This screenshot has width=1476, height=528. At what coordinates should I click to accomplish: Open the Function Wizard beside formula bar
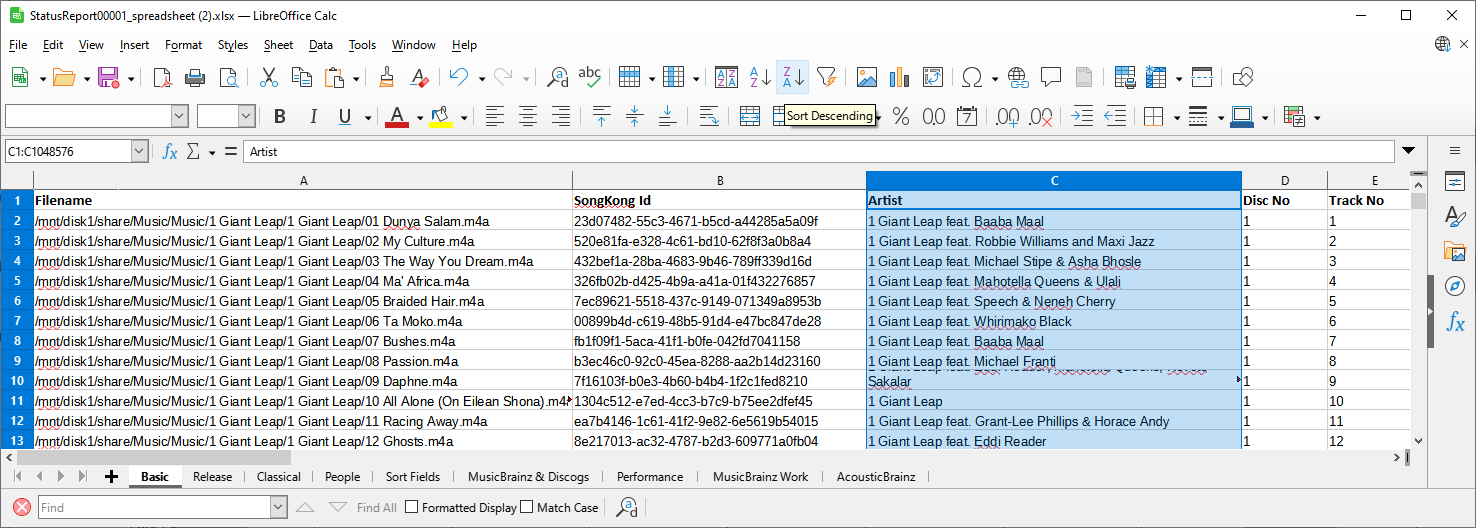[x=170, y=152]
